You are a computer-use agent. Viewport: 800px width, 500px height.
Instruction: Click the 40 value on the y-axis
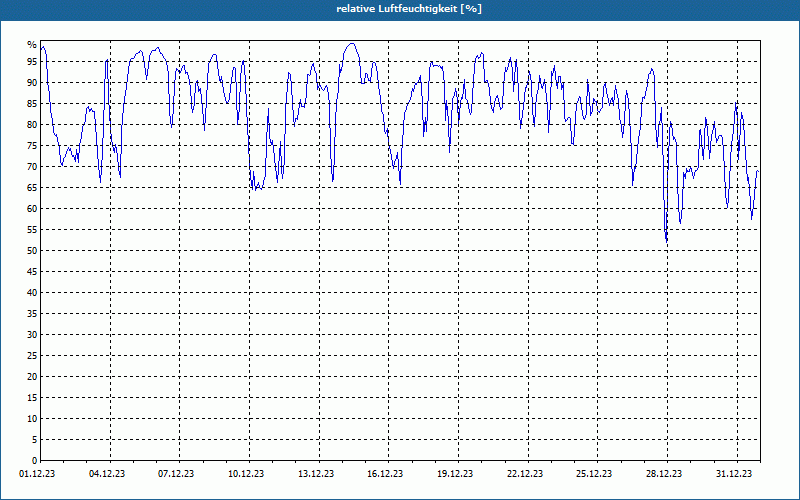(x=32, y=293)
